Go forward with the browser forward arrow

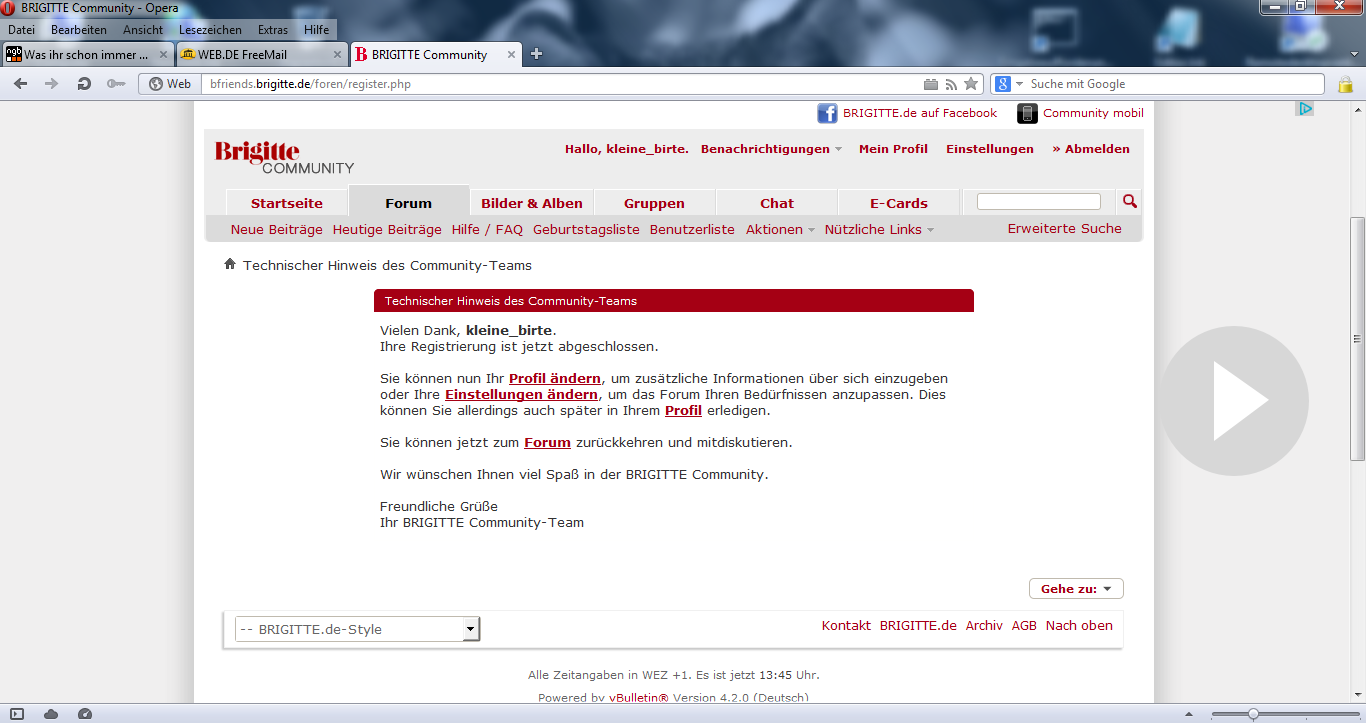point(52,84)
